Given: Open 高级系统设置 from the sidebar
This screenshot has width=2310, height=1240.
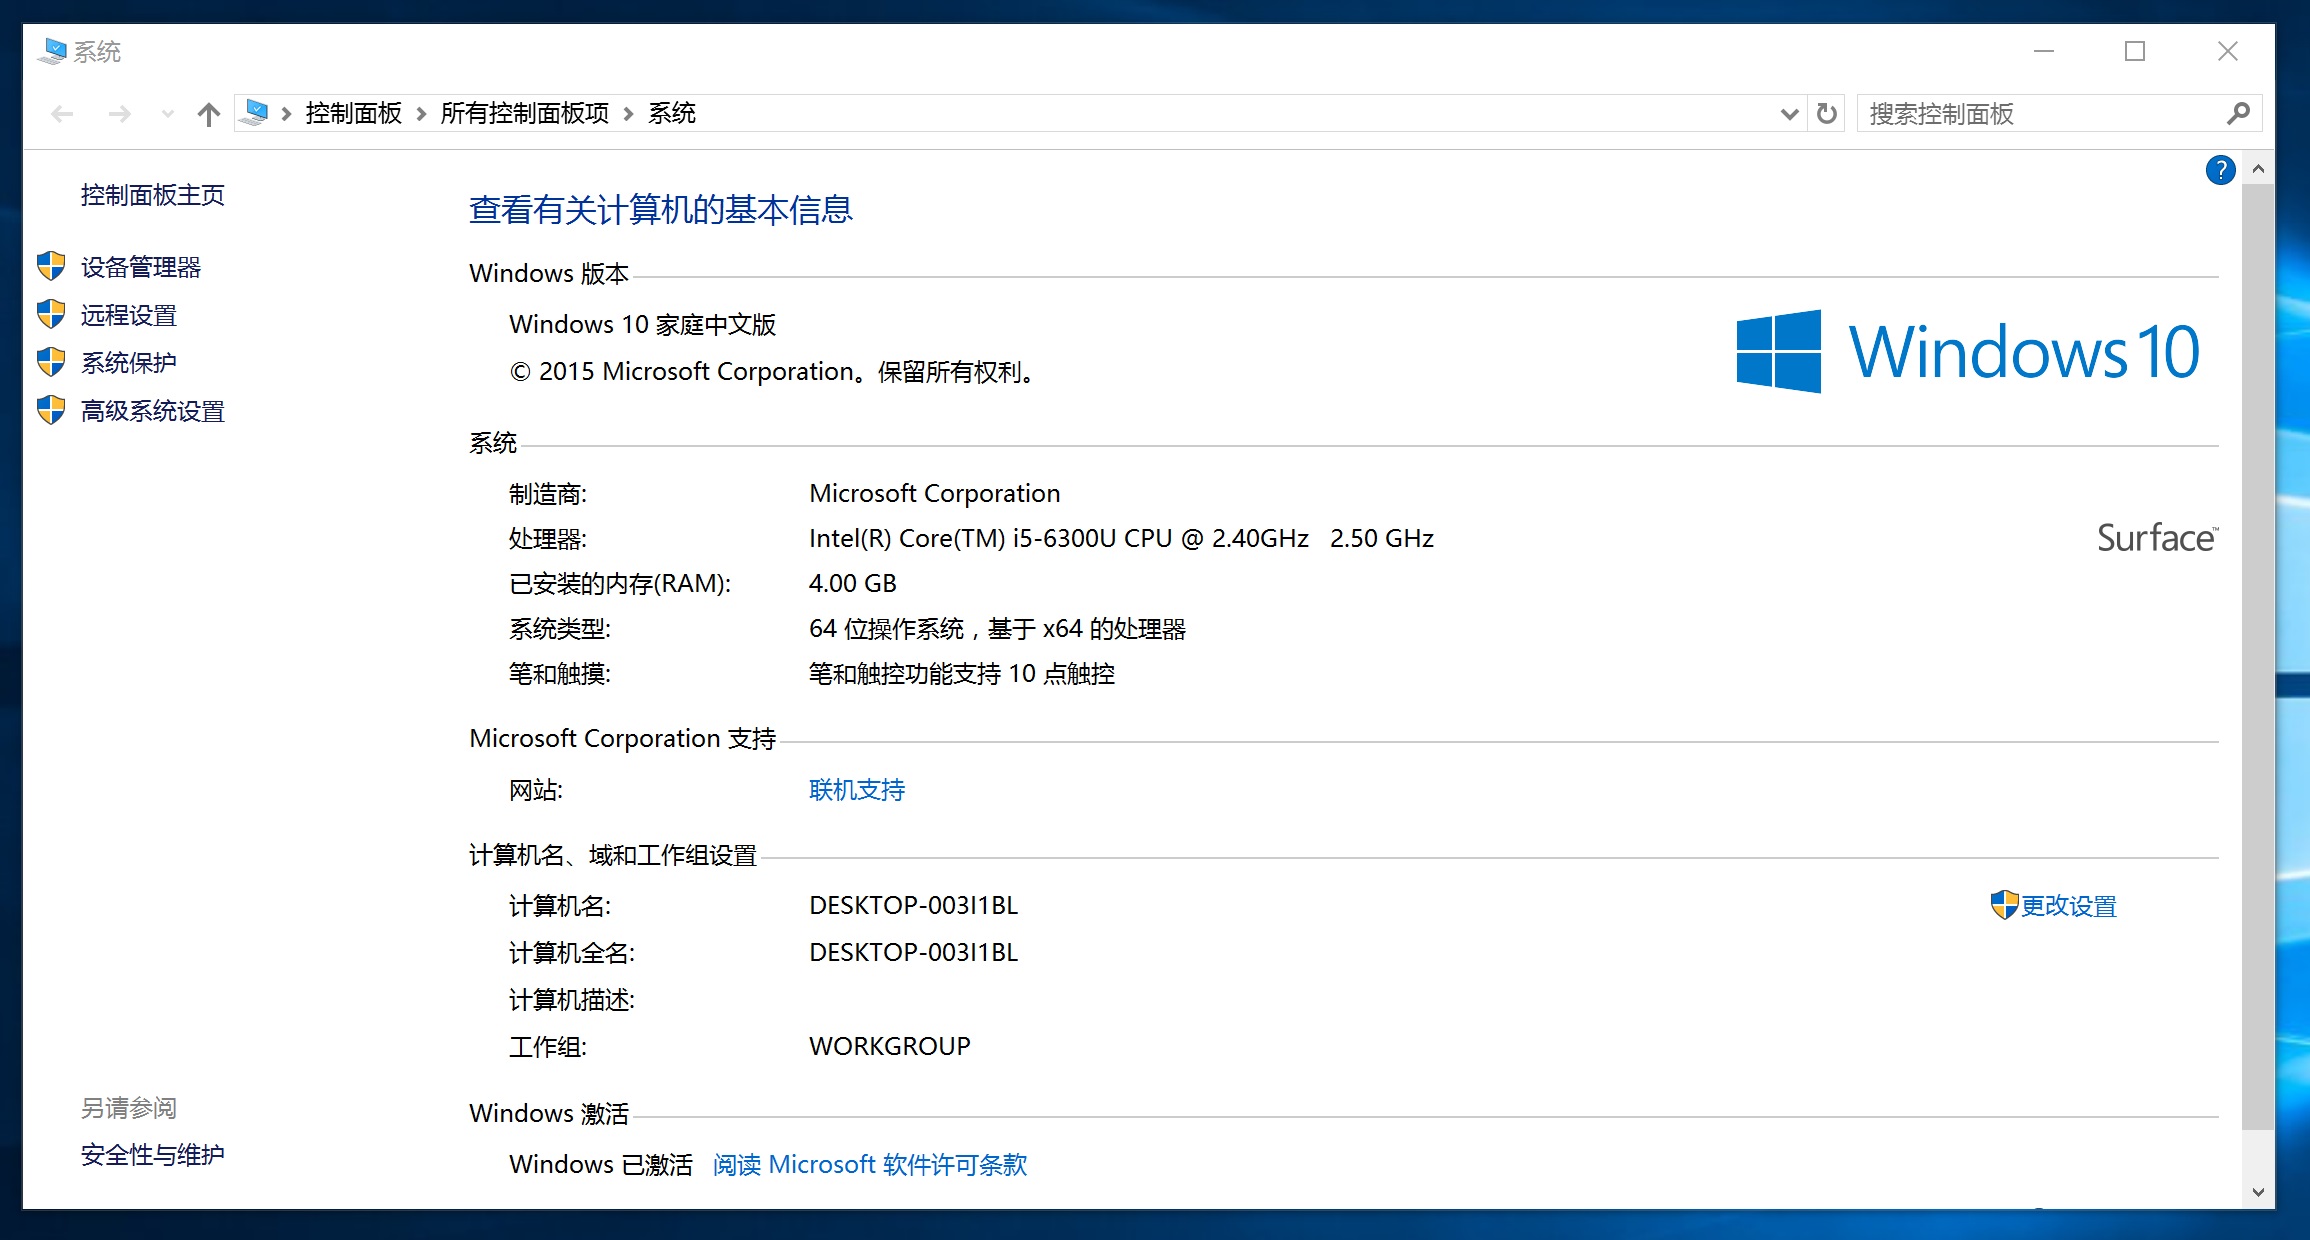Looking at the screenshot, I should pyautogui.click(x=153, y=411).
